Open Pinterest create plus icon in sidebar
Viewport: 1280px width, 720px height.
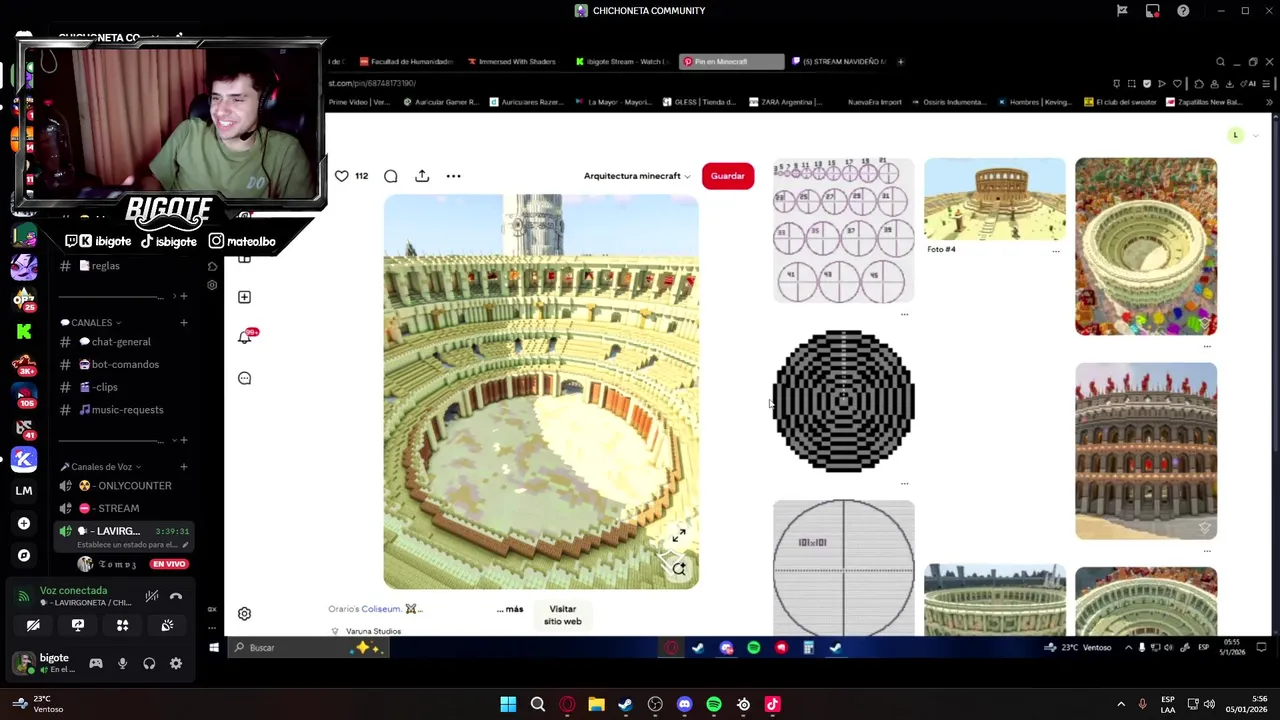(x=244, y=297)
